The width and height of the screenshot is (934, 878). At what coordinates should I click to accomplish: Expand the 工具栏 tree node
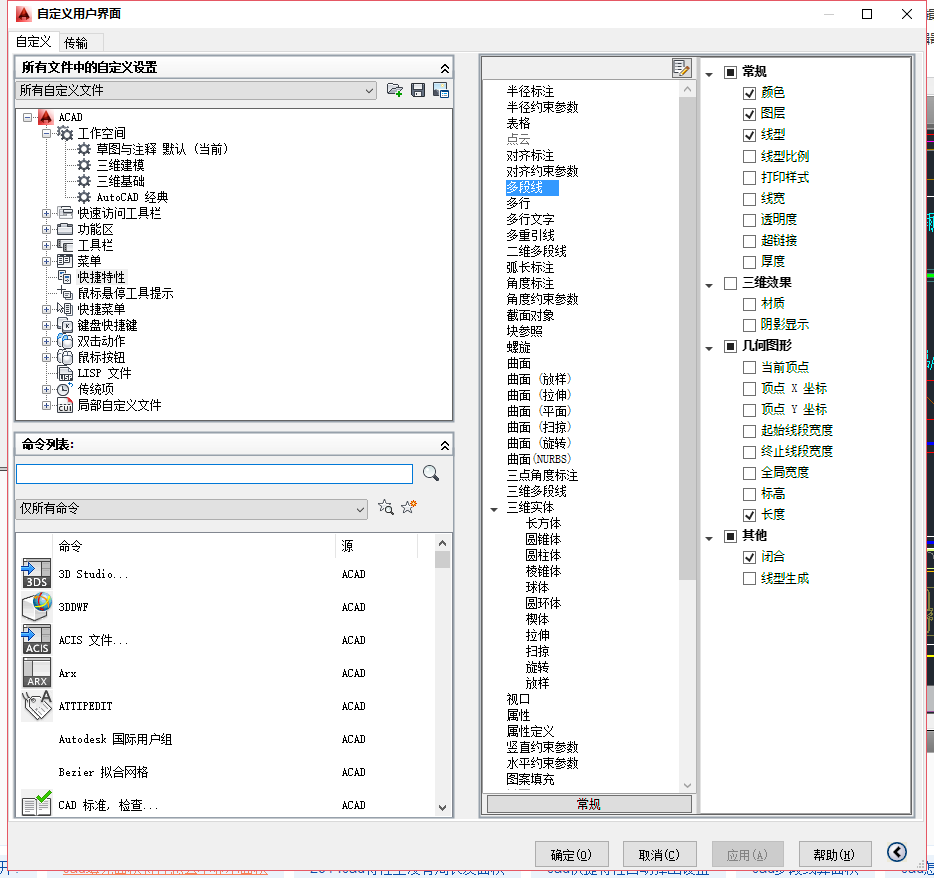pos(46,245)
